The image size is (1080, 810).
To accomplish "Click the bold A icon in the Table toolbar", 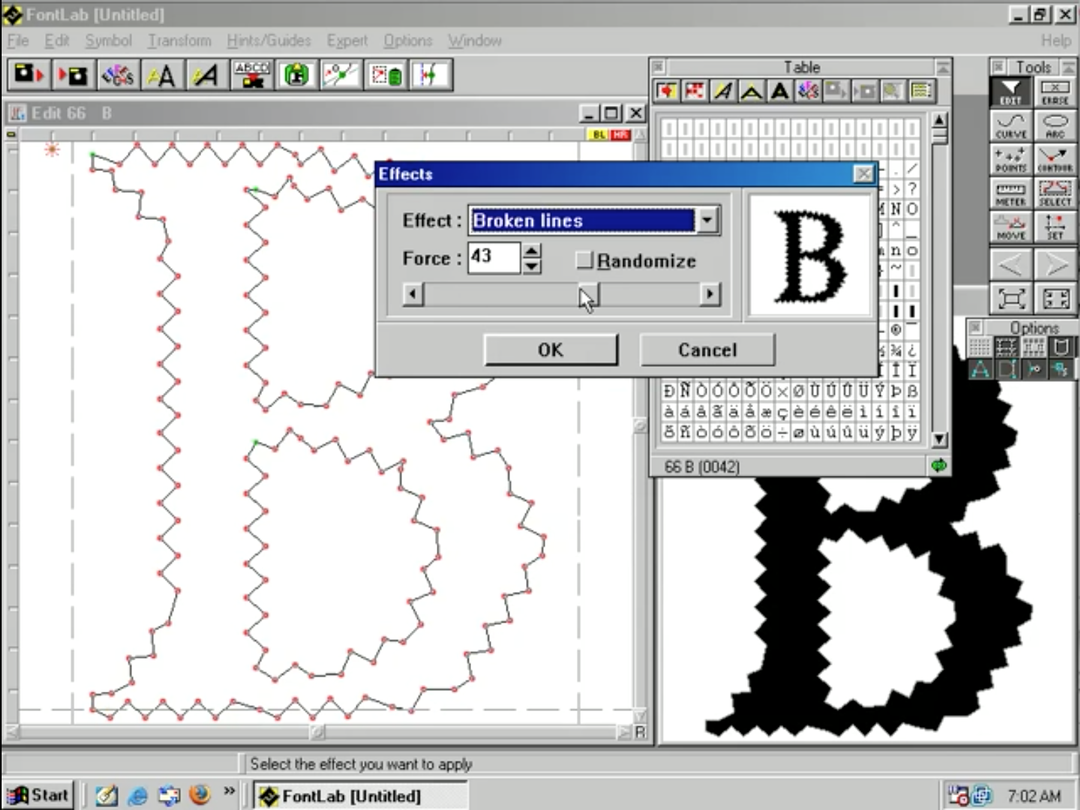I will [779, 91].
